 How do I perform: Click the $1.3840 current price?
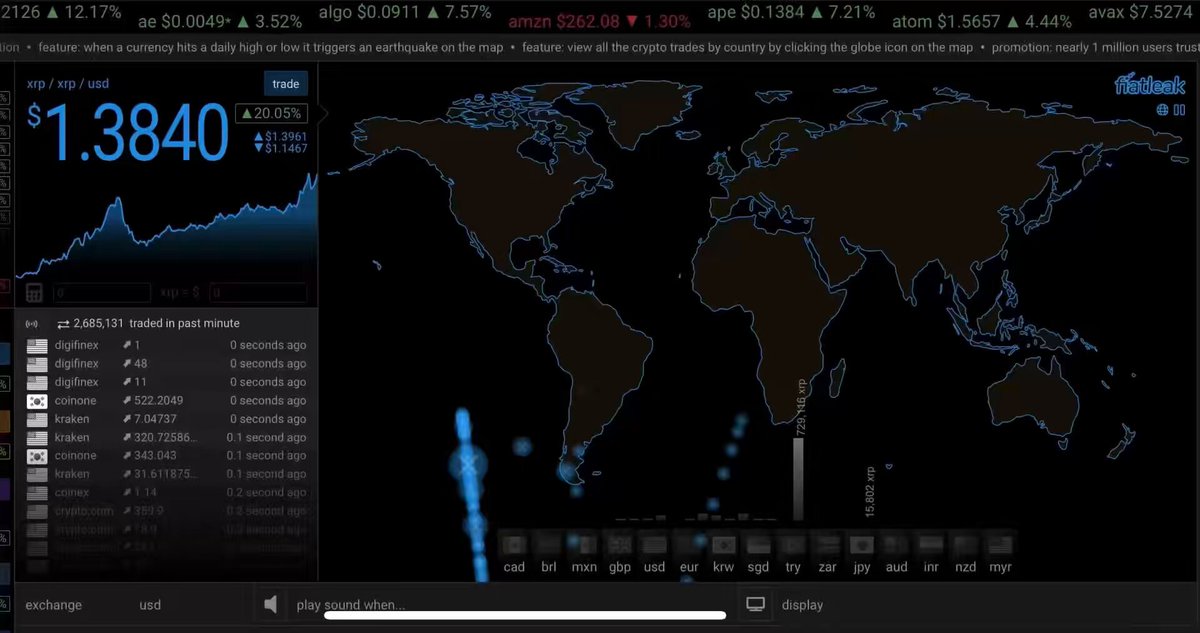pos(128,132)
